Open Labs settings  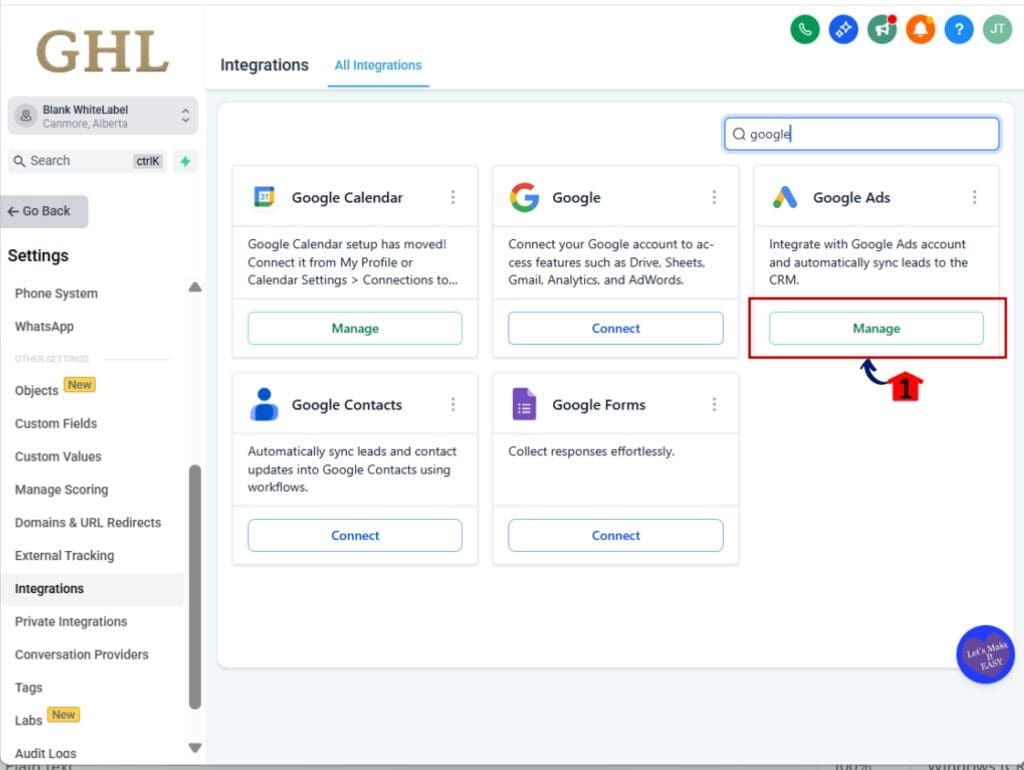28,720
